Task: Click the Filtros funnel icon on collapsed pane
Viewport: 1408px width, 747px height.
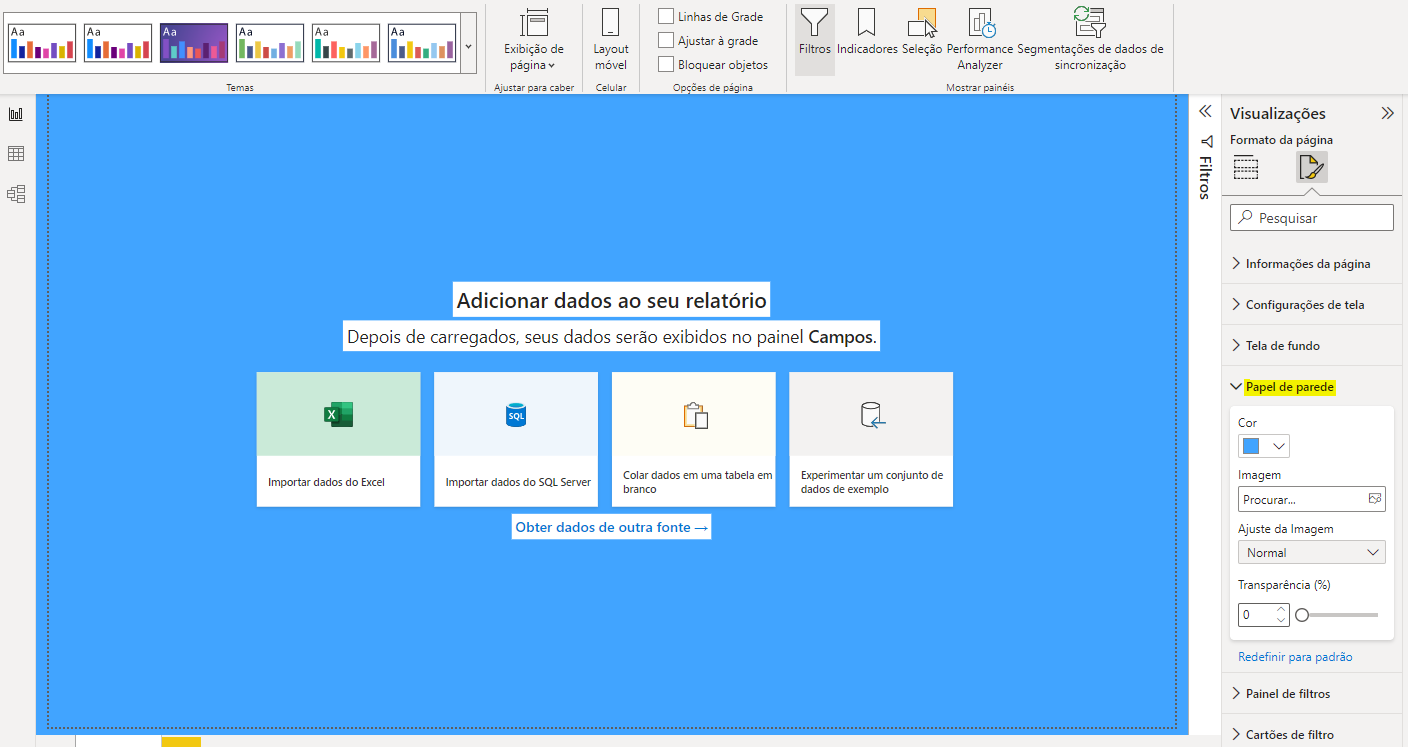Action: click(1206, 141)
